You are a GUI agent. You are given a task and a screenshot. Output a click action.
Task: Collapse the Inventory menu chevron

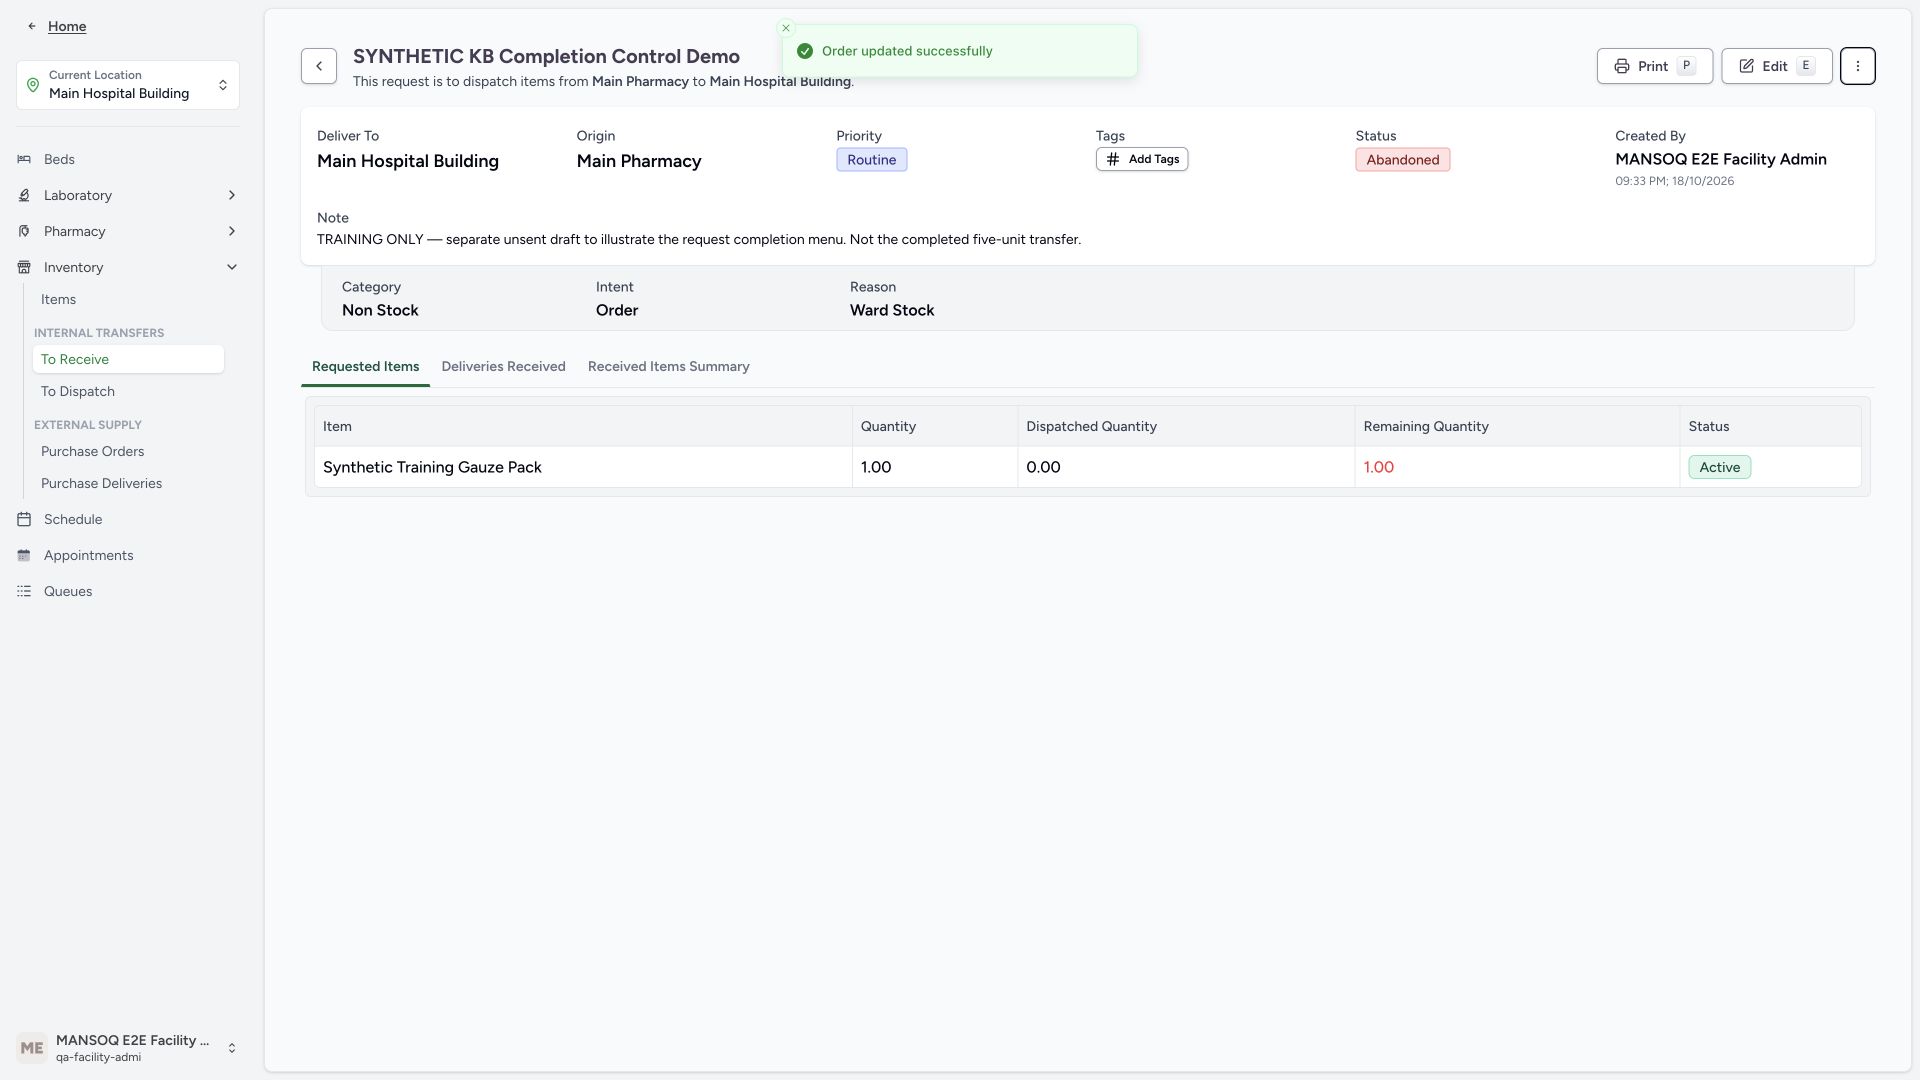pyautogui.click(x=232, y=267)
